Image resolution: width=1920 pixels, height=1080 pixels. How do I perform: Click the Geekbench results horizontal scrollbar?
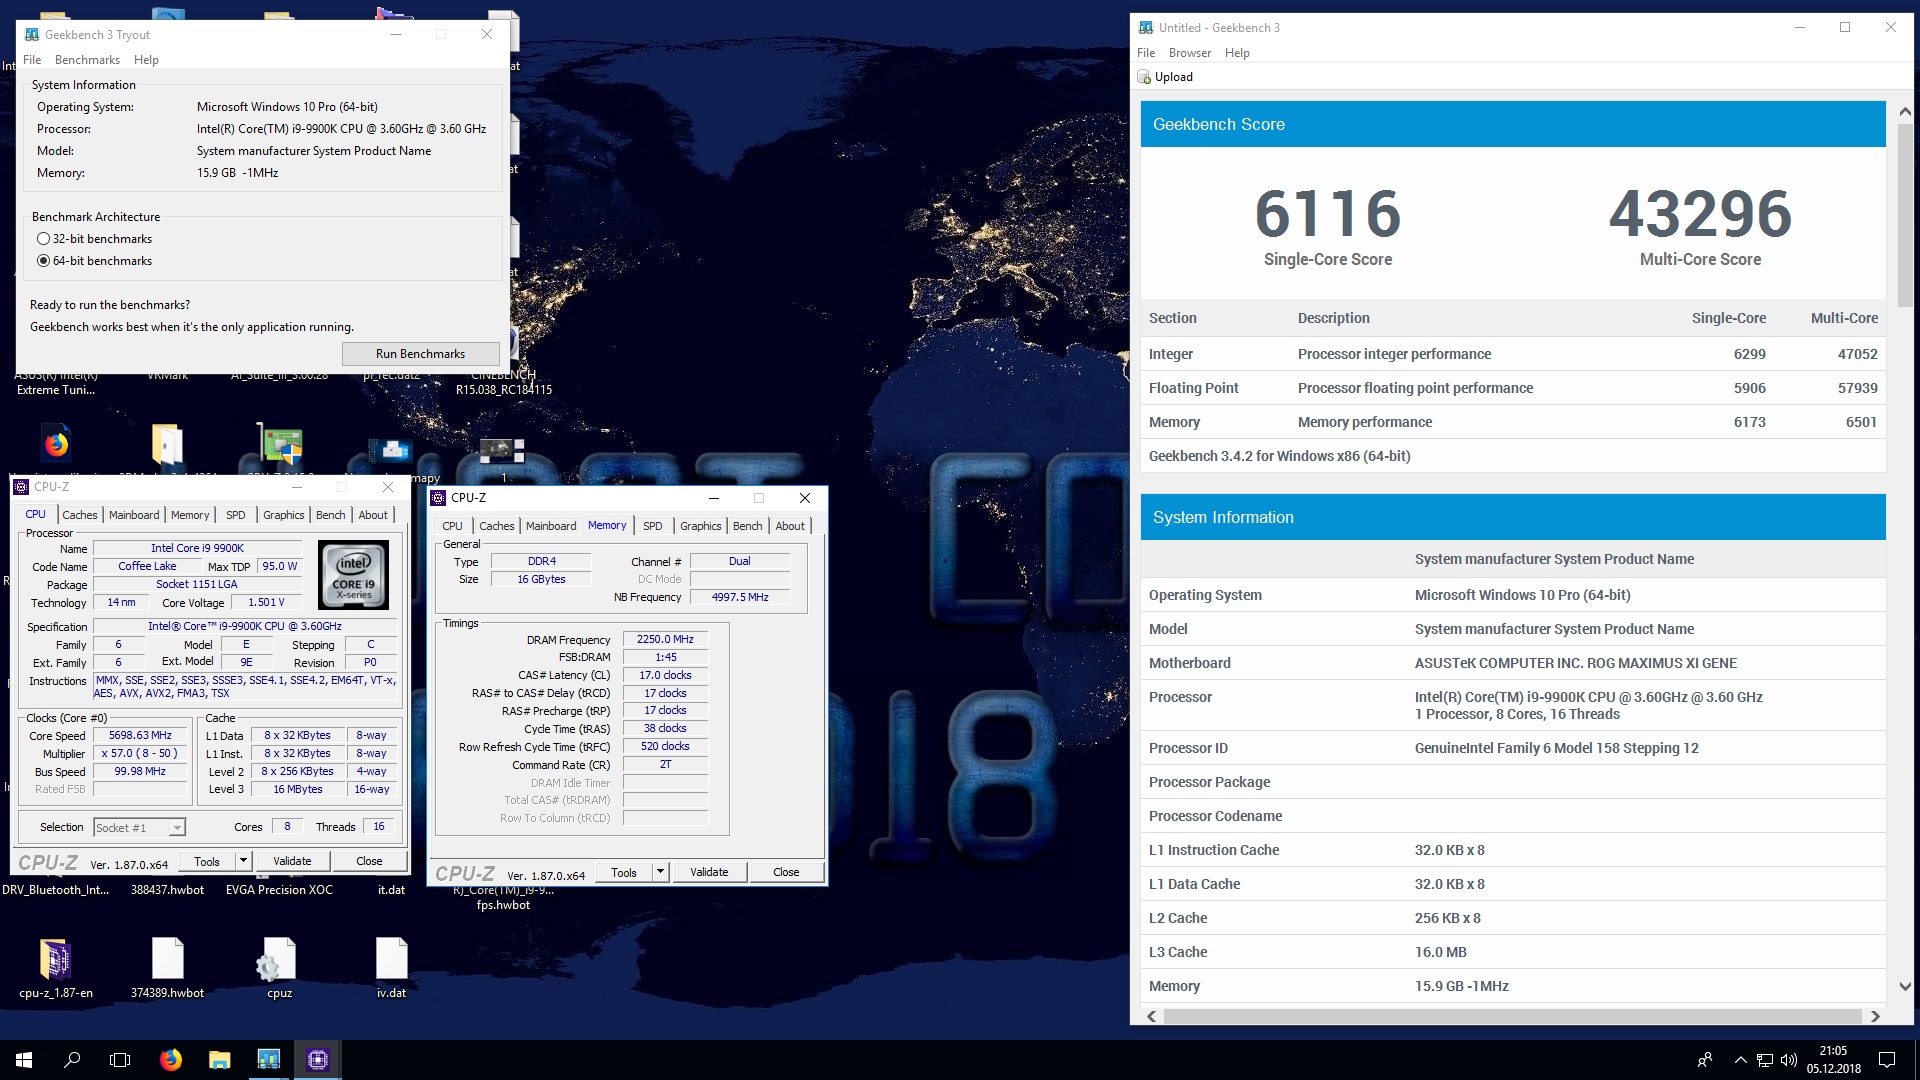(x=1512, y=1016)
